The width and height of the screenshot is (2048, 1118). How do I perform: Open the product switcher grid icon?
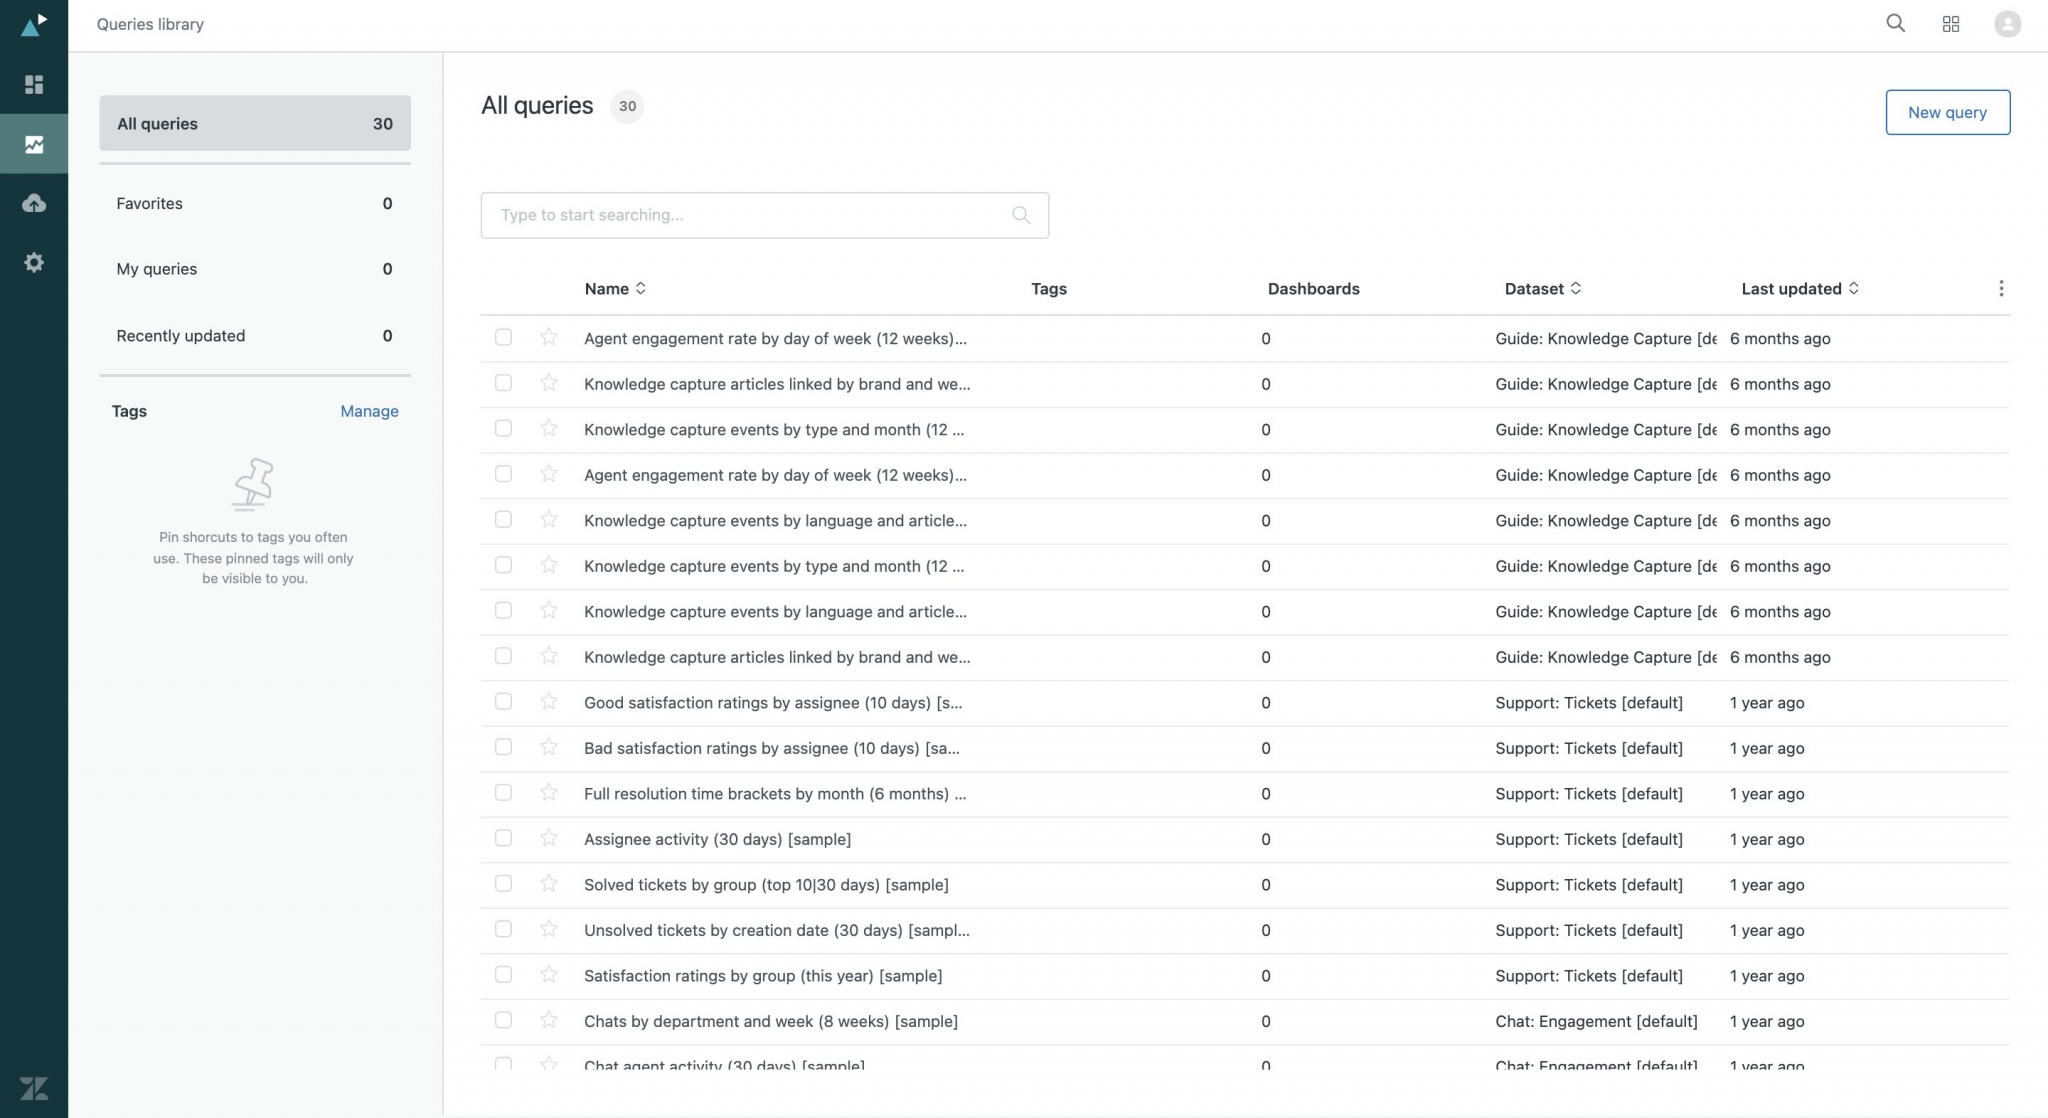tap(1950, 22)
